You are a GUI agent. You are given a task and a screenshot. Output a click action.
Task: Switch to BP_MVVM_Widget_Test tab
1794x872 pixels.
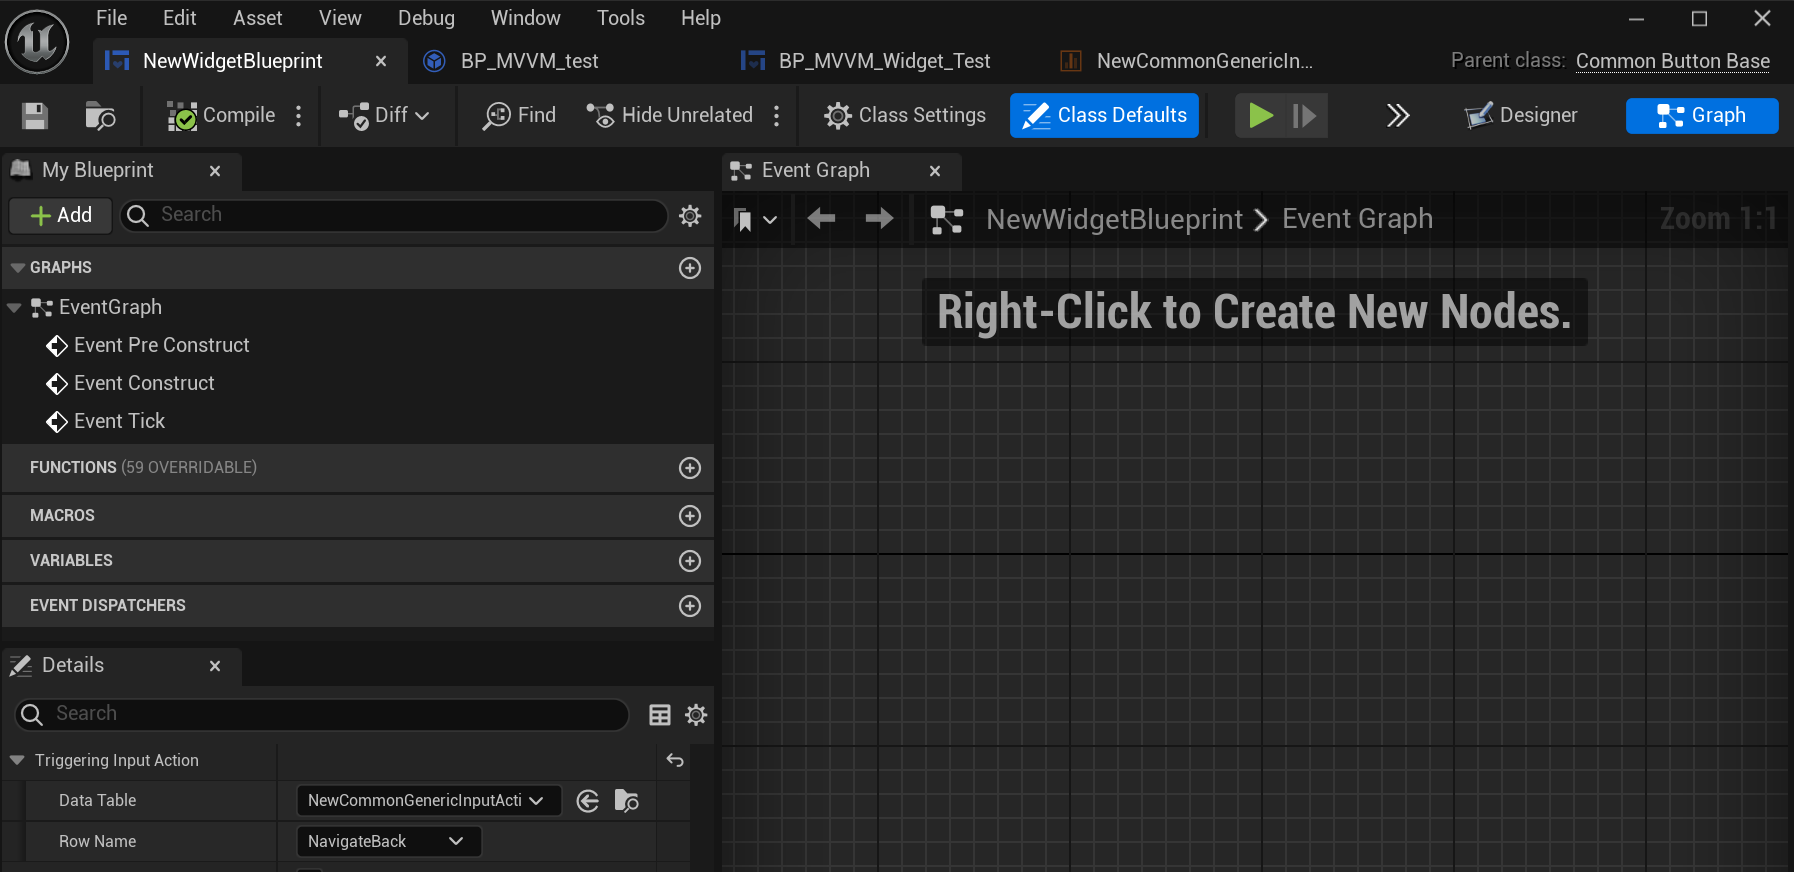tap(884, 61)
